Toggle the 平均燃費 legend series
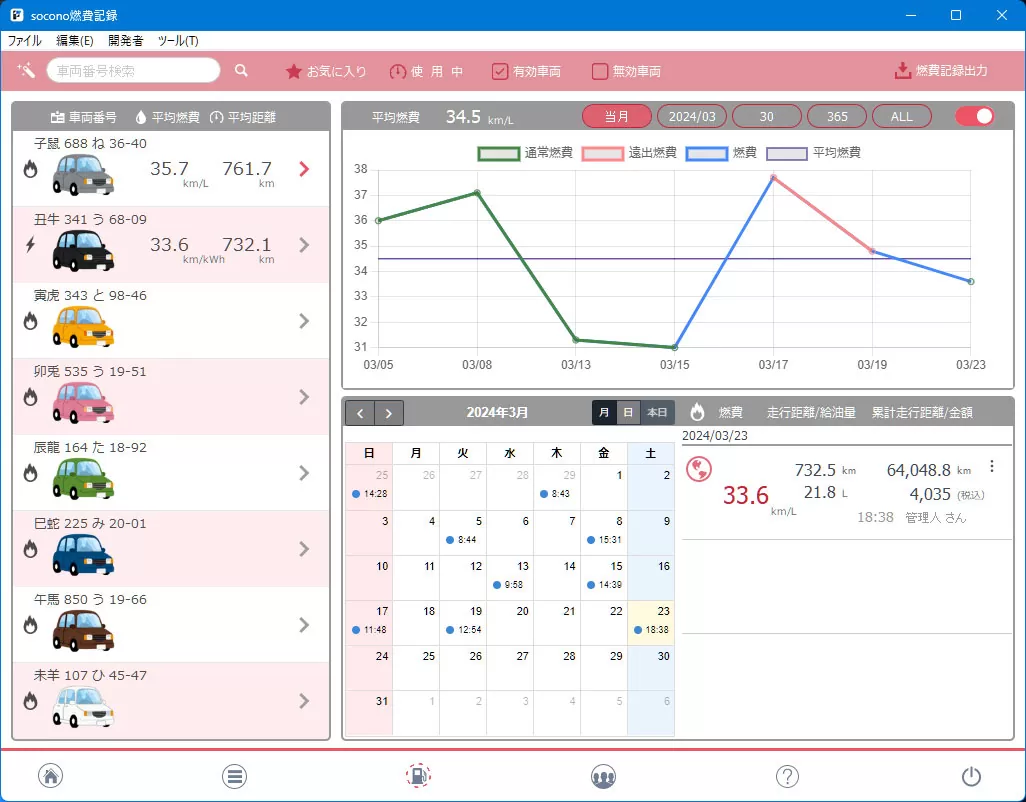Viewport: 1026px width, 802px height. click(813, 153)
